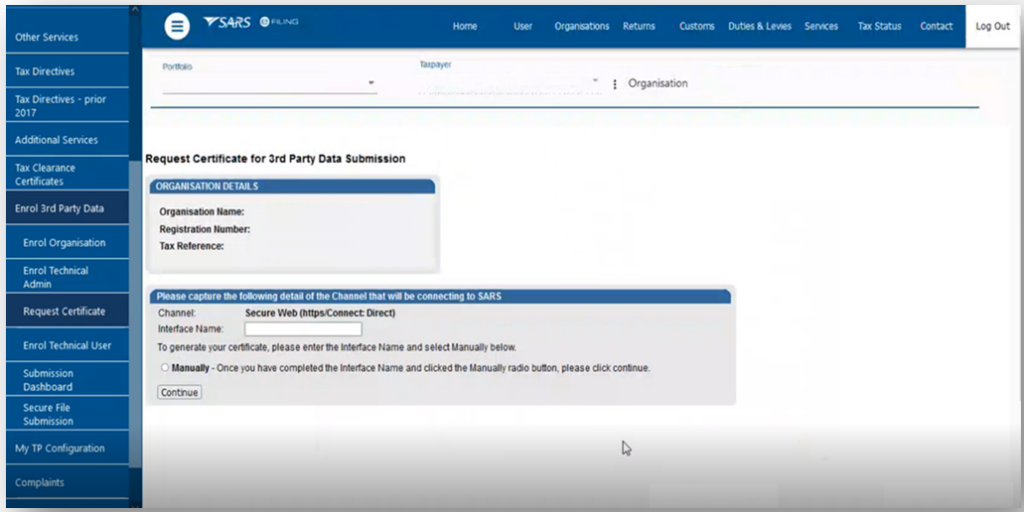Open Tax Directives in the sidebar

click(67, 71)
